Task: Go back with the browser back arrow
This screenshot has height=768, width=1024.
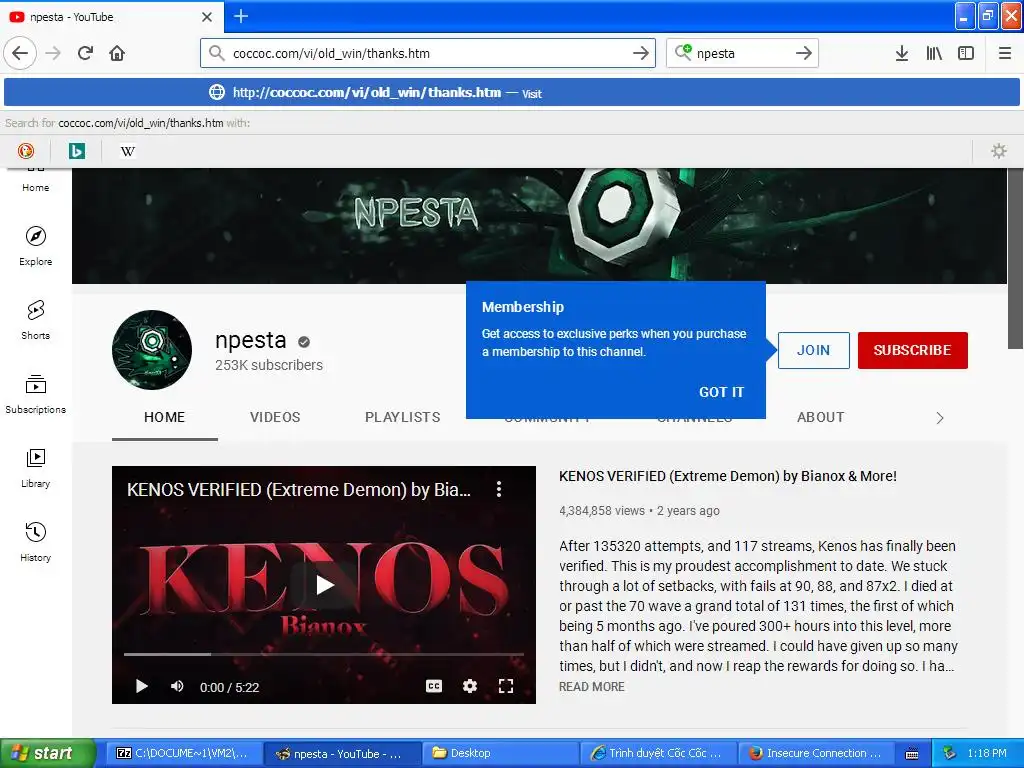Action: [20, 53]
